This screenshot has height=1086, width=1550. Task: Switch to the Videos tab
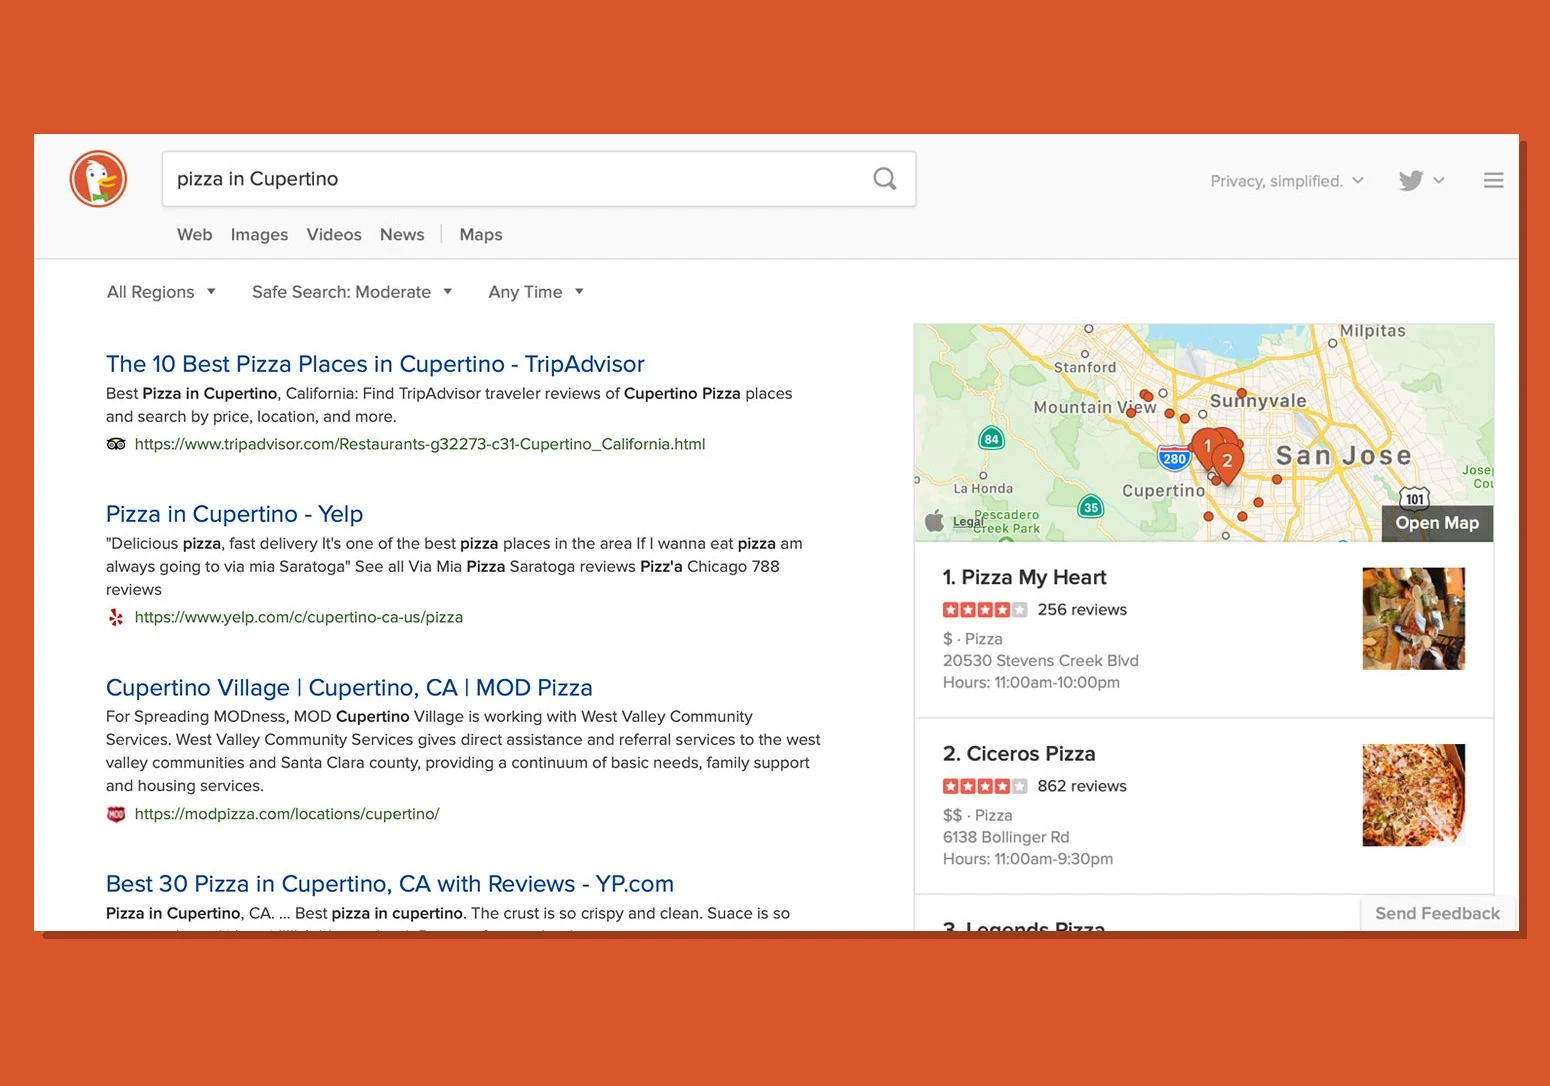click(334, 234)
